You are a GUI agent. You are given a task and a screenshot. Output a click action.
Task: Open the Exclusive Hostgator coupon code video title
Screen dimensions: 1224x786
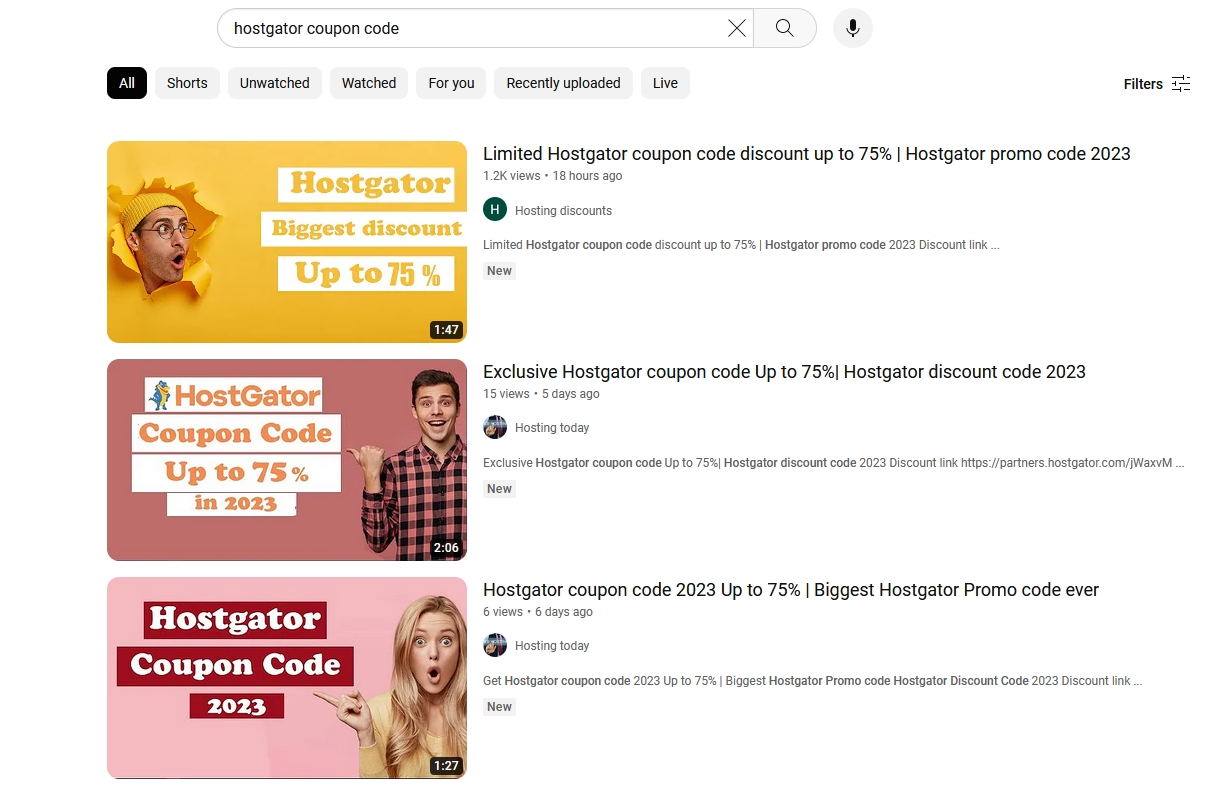pyautogui.click(x=784, y=372)
